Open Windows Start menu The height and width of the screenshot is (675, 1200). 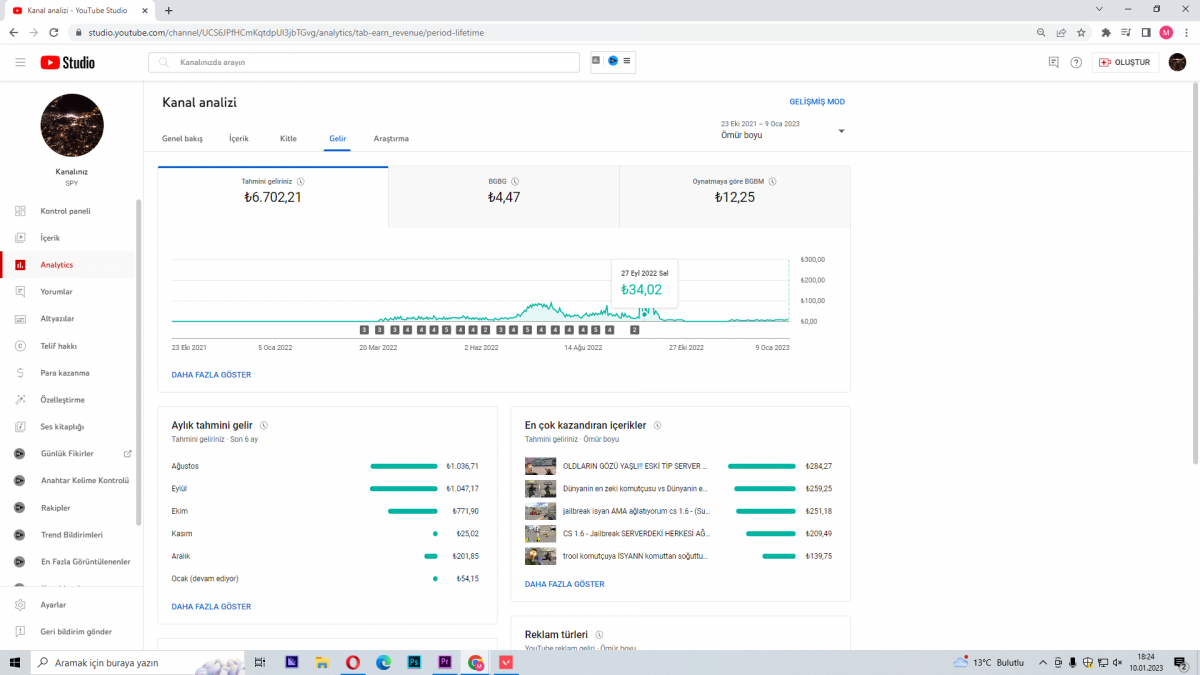click(15, 662)
